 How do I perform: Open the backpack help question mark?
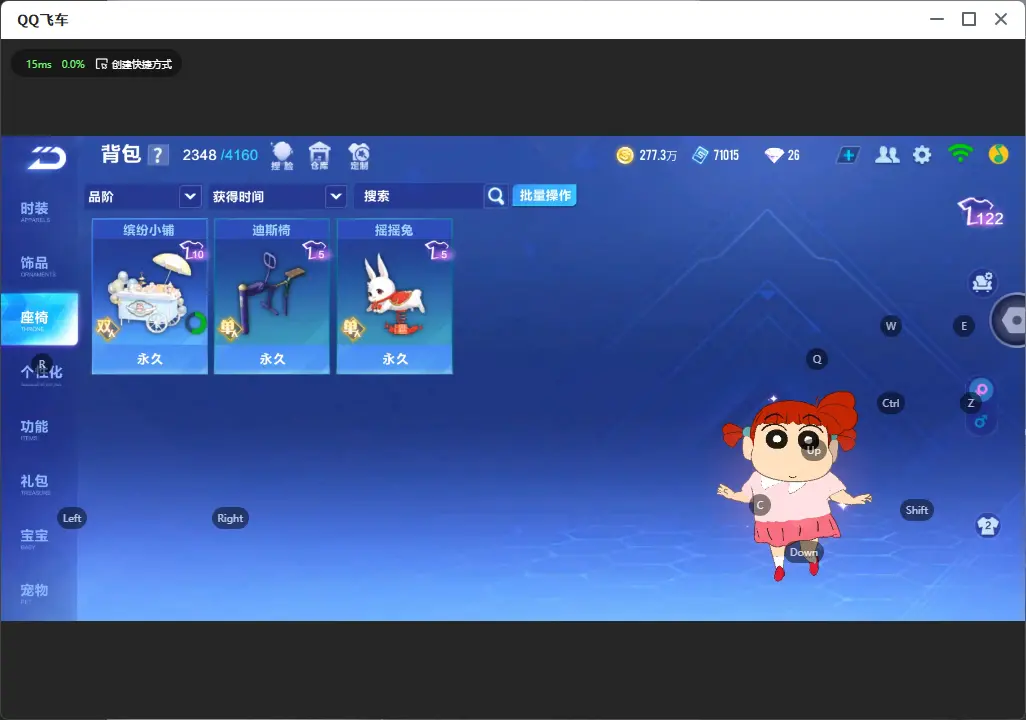click(x=157, y=155)
